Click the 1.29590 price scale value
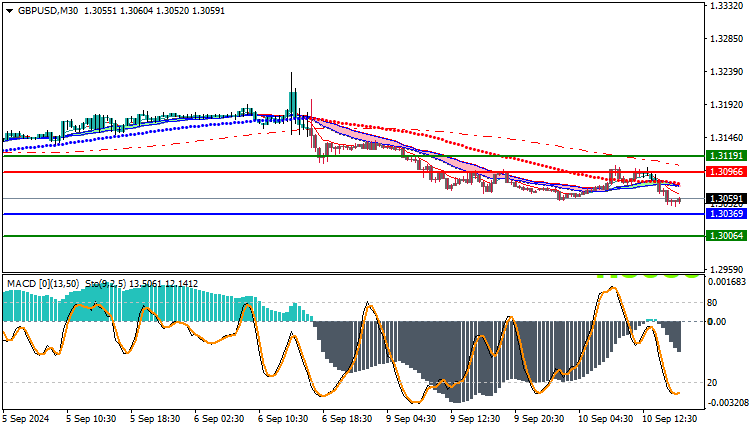Image resolution: width=750 pixels, height=430 pixels. coord(727,270)
